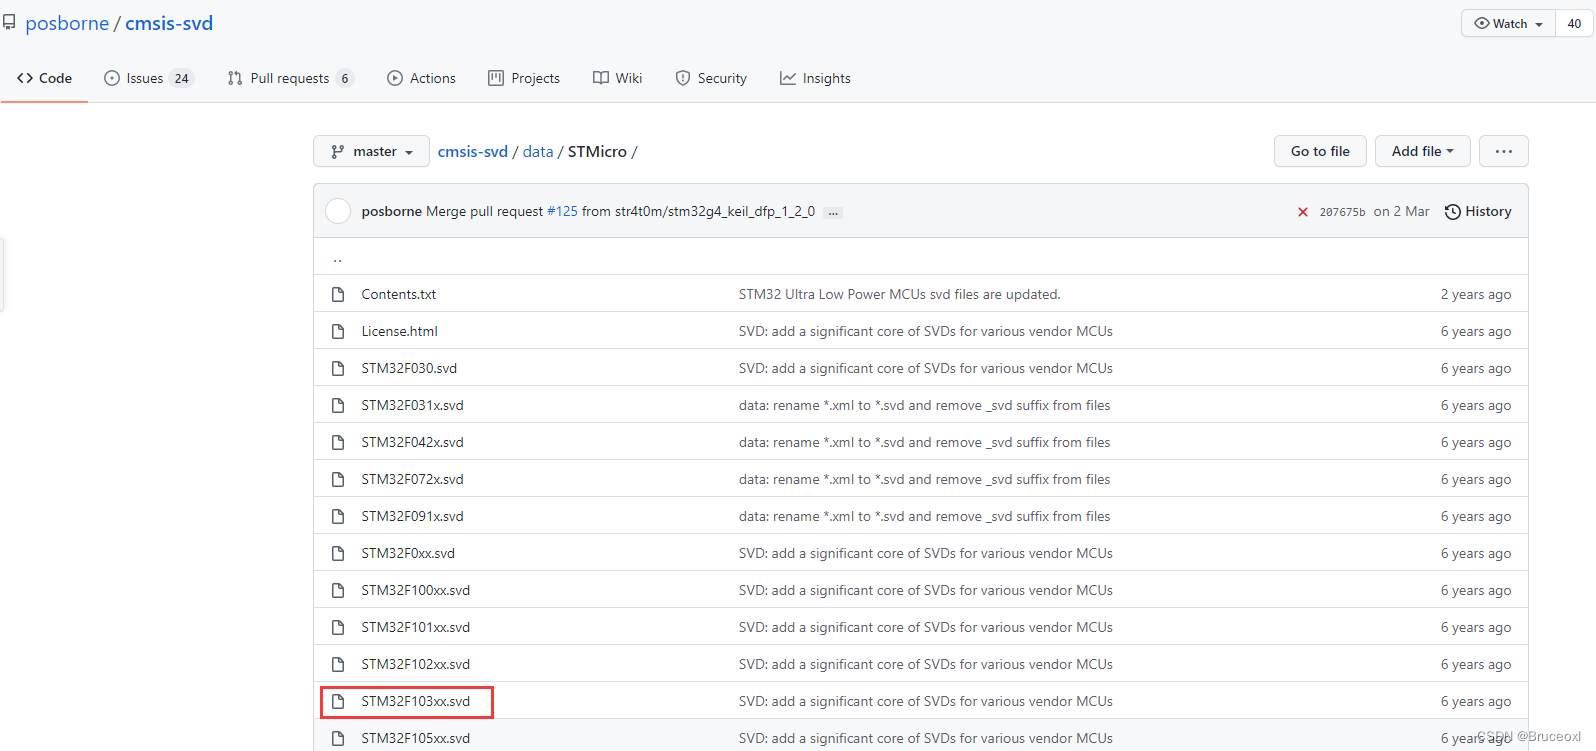Open Contents.txt file
Screen dimensions: 1596x751
[399, 294]
